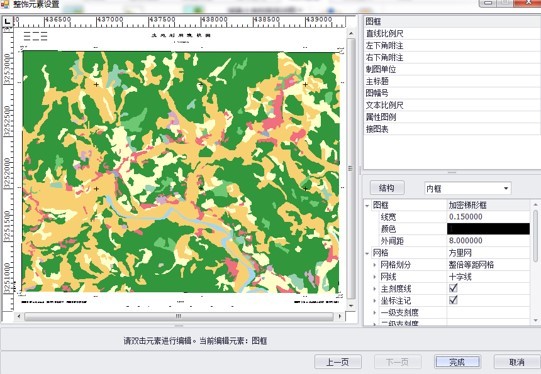
Task: Click the 完成 button
Action: (x=457, y=362)
